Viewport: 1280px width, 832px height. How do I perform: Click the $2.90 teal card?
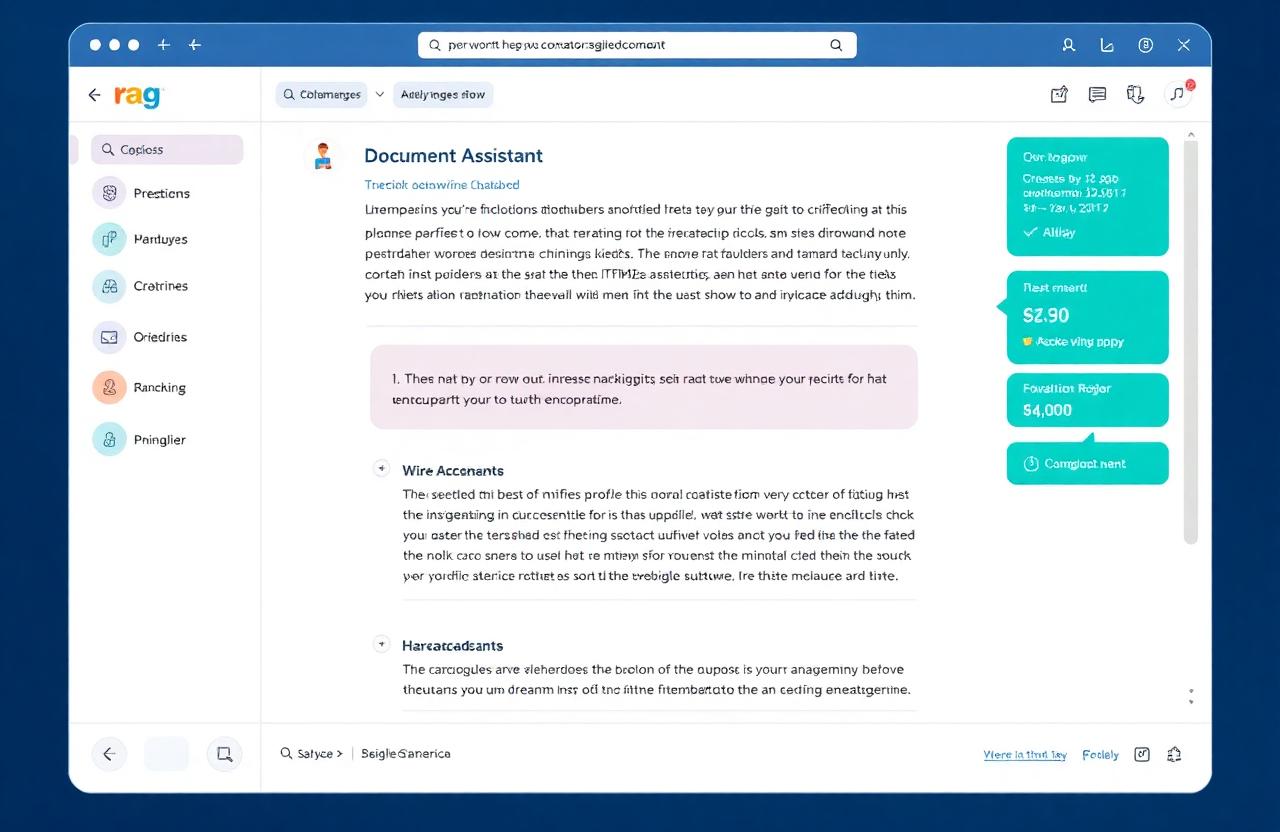[x=1087, y=317]
